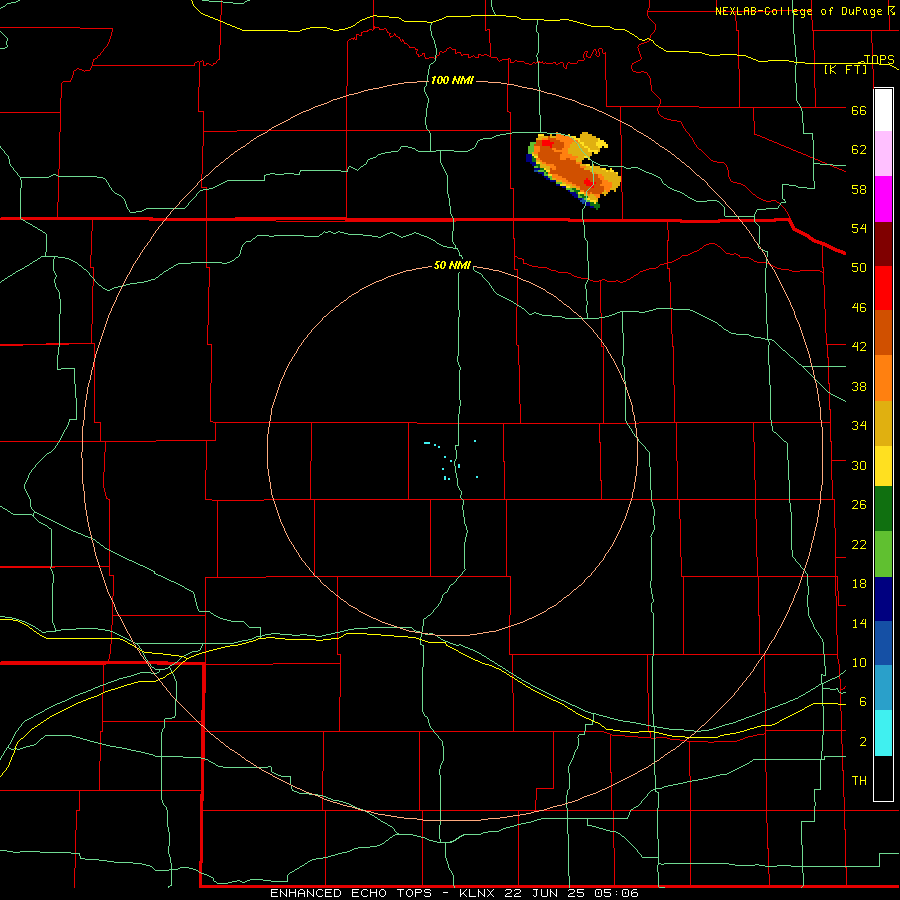
Task: Click the 6 label on the legend
Action: pyautogui.click(x=863, y=701)
